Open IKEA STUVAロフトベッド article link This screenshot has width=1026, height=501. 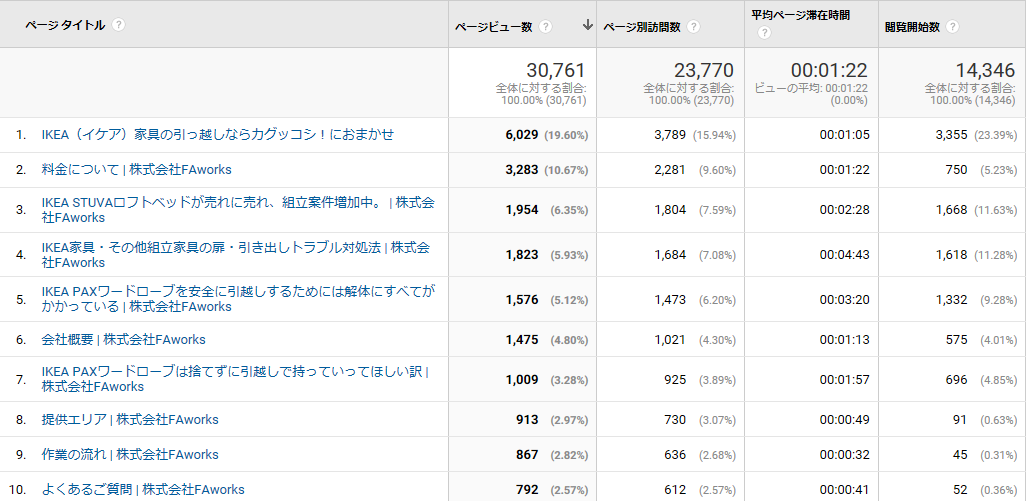[238, 210]
